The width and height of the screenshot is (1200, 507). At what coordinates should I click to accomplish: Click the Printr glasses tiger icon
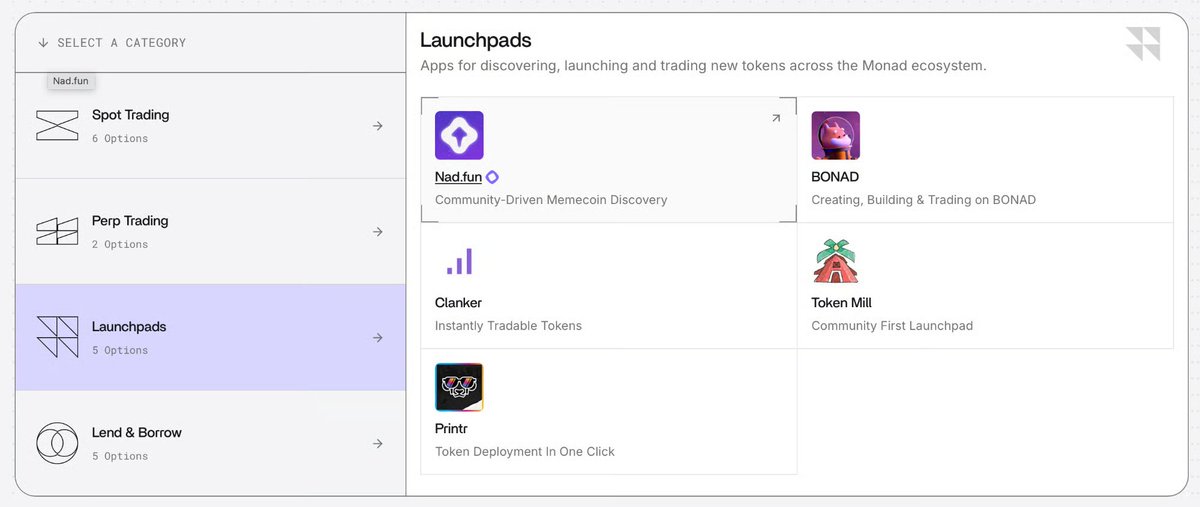(459, 387)
